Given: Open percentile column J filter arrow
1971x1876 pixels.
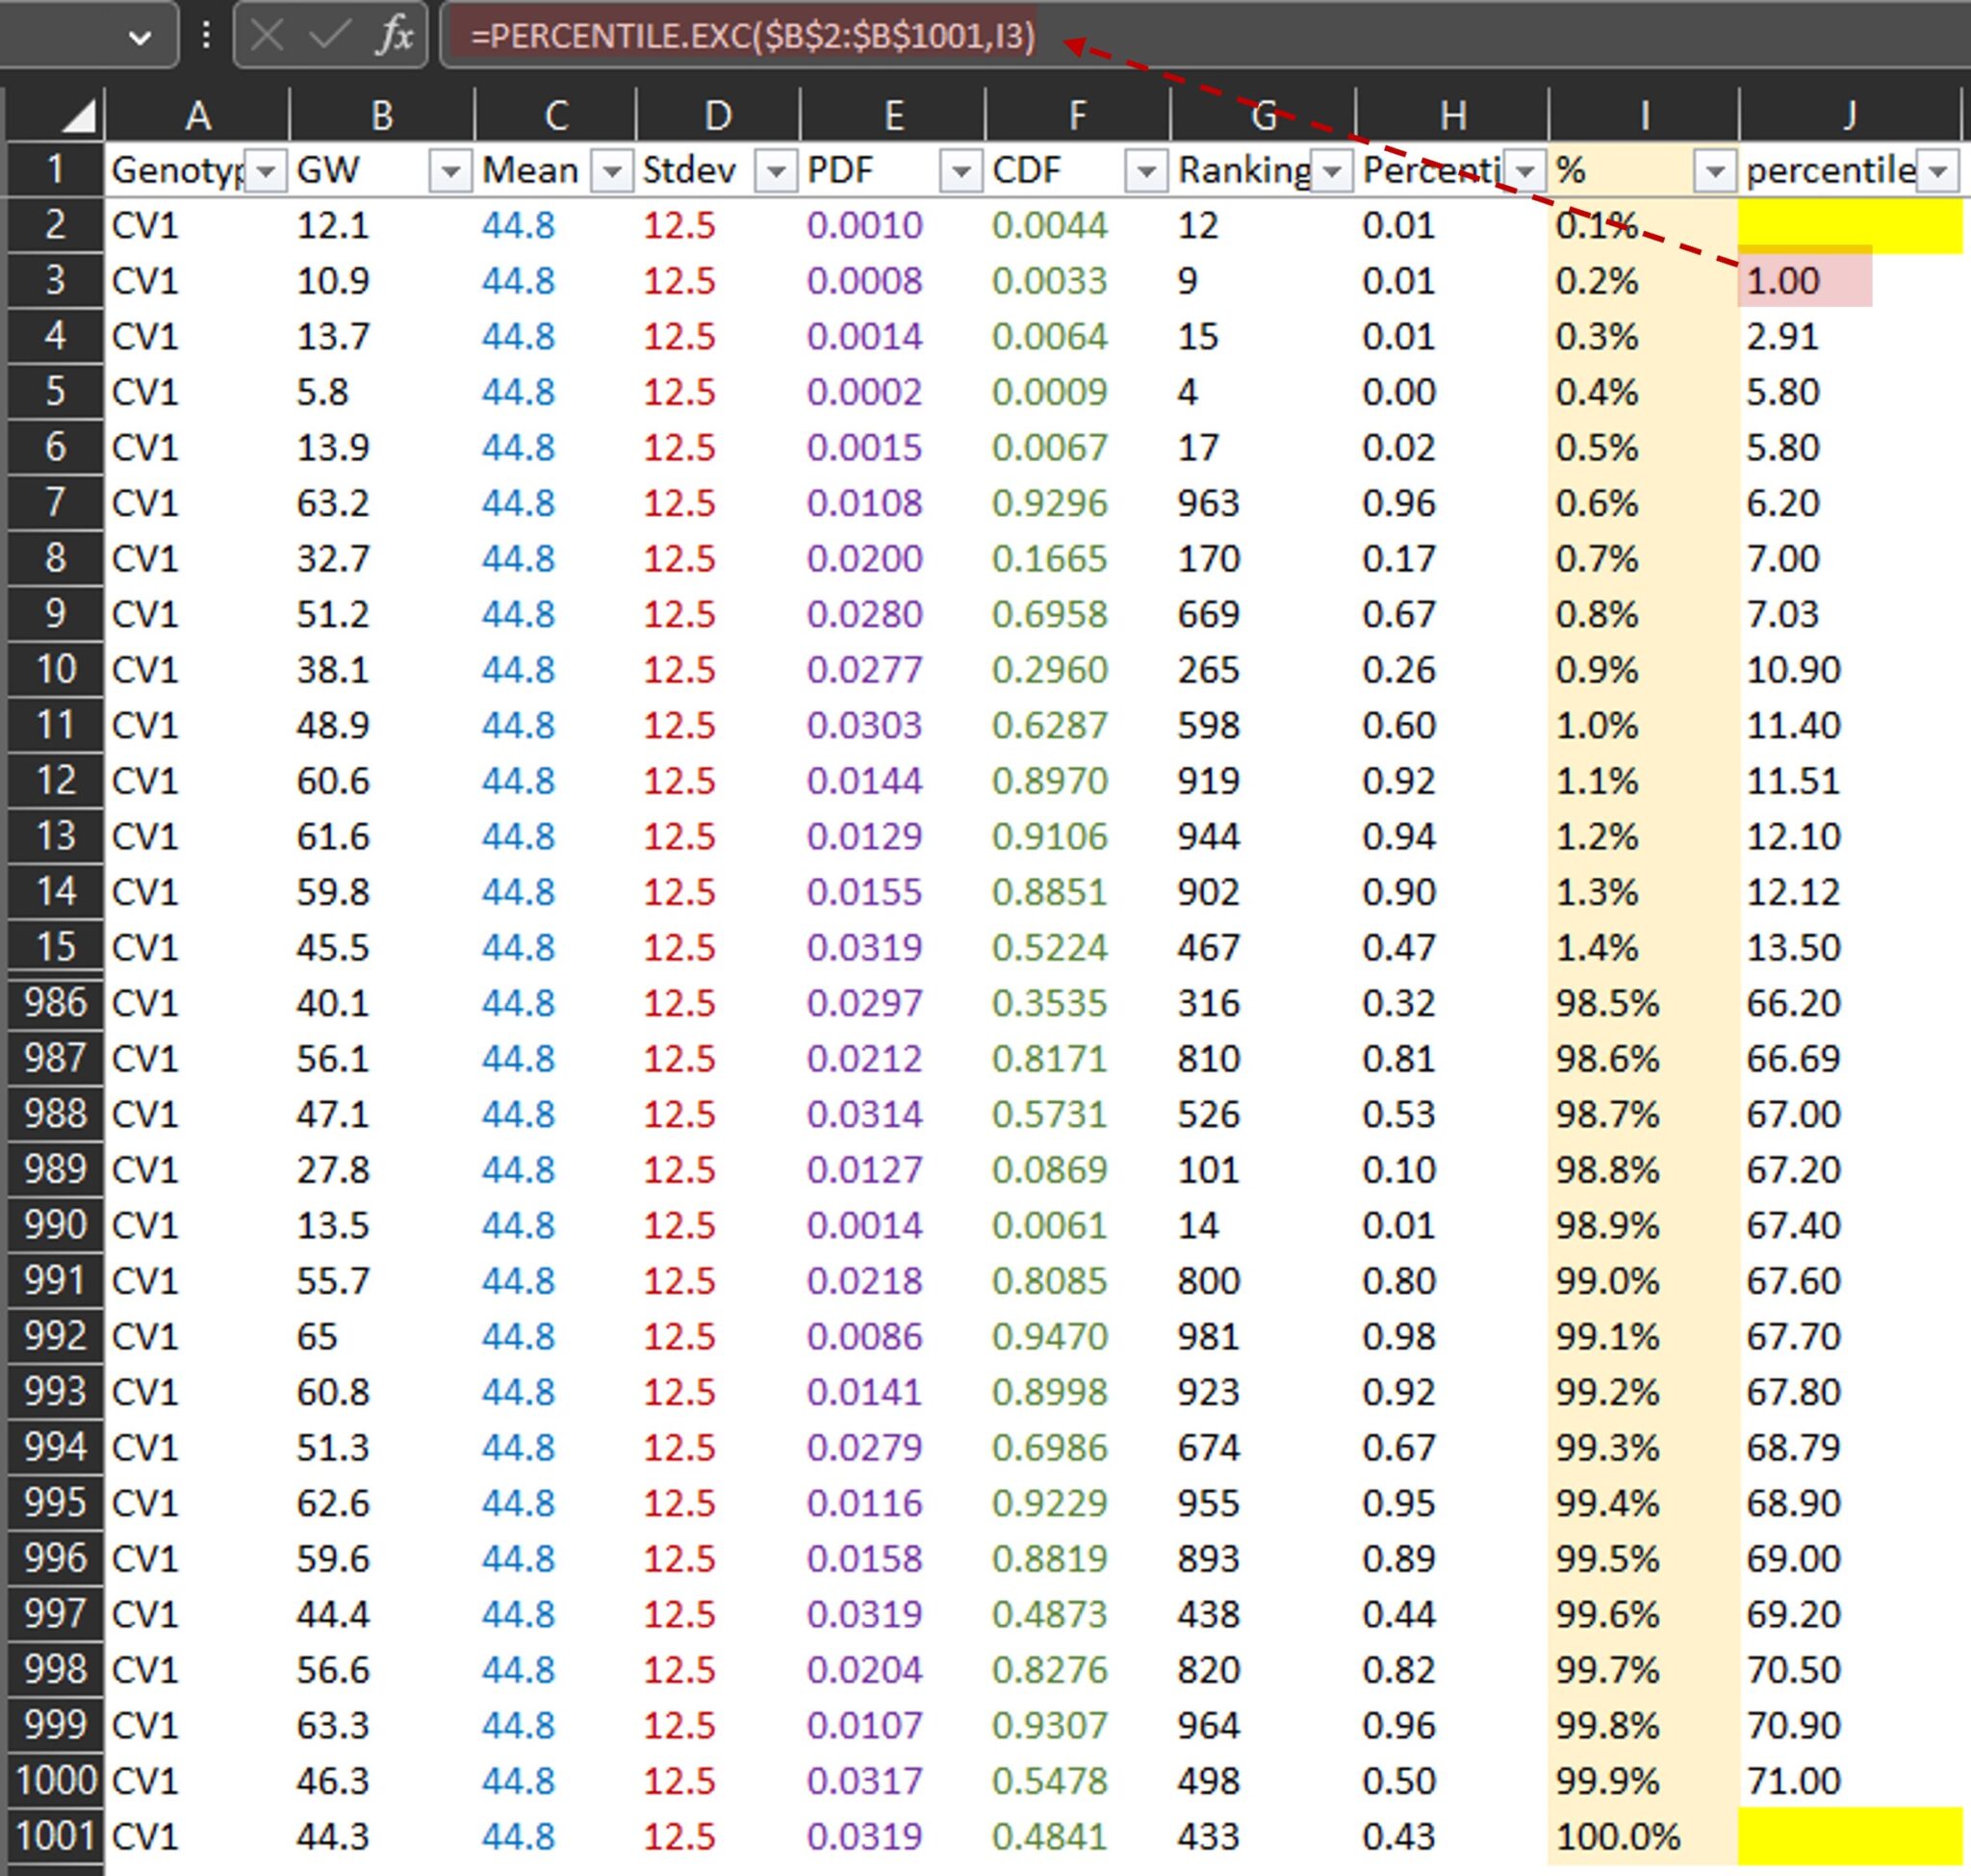Looking at the screenshot, I should coord(1938,172).
